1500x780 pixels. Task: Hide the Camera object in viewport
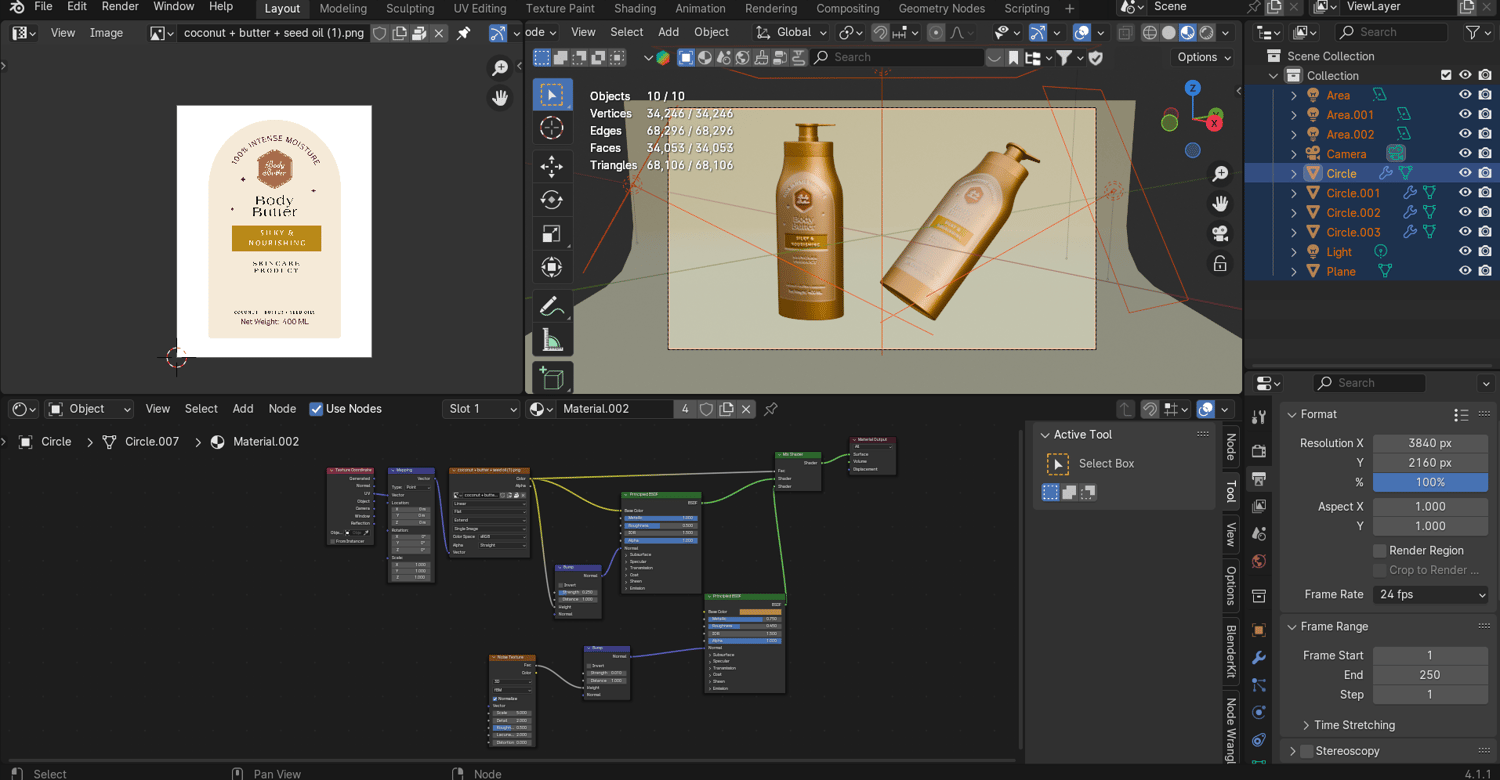click(1465, 154)
